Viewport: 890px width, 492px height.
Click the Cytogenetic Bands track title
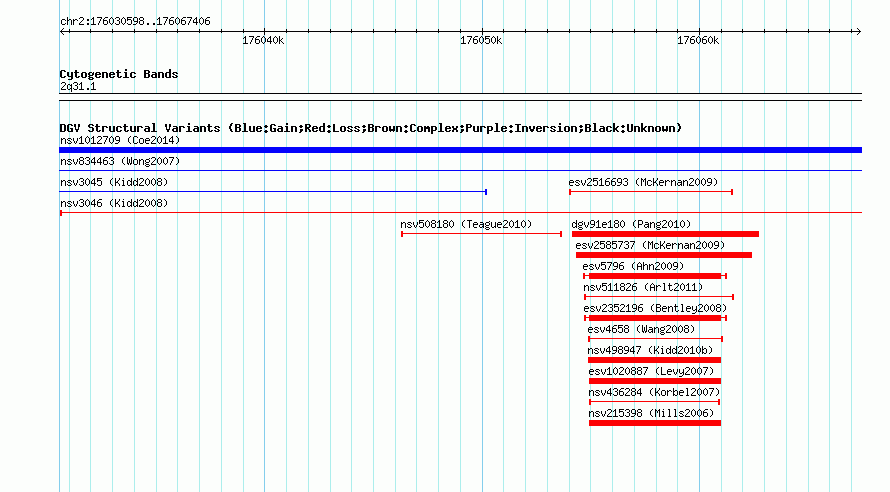119,74
